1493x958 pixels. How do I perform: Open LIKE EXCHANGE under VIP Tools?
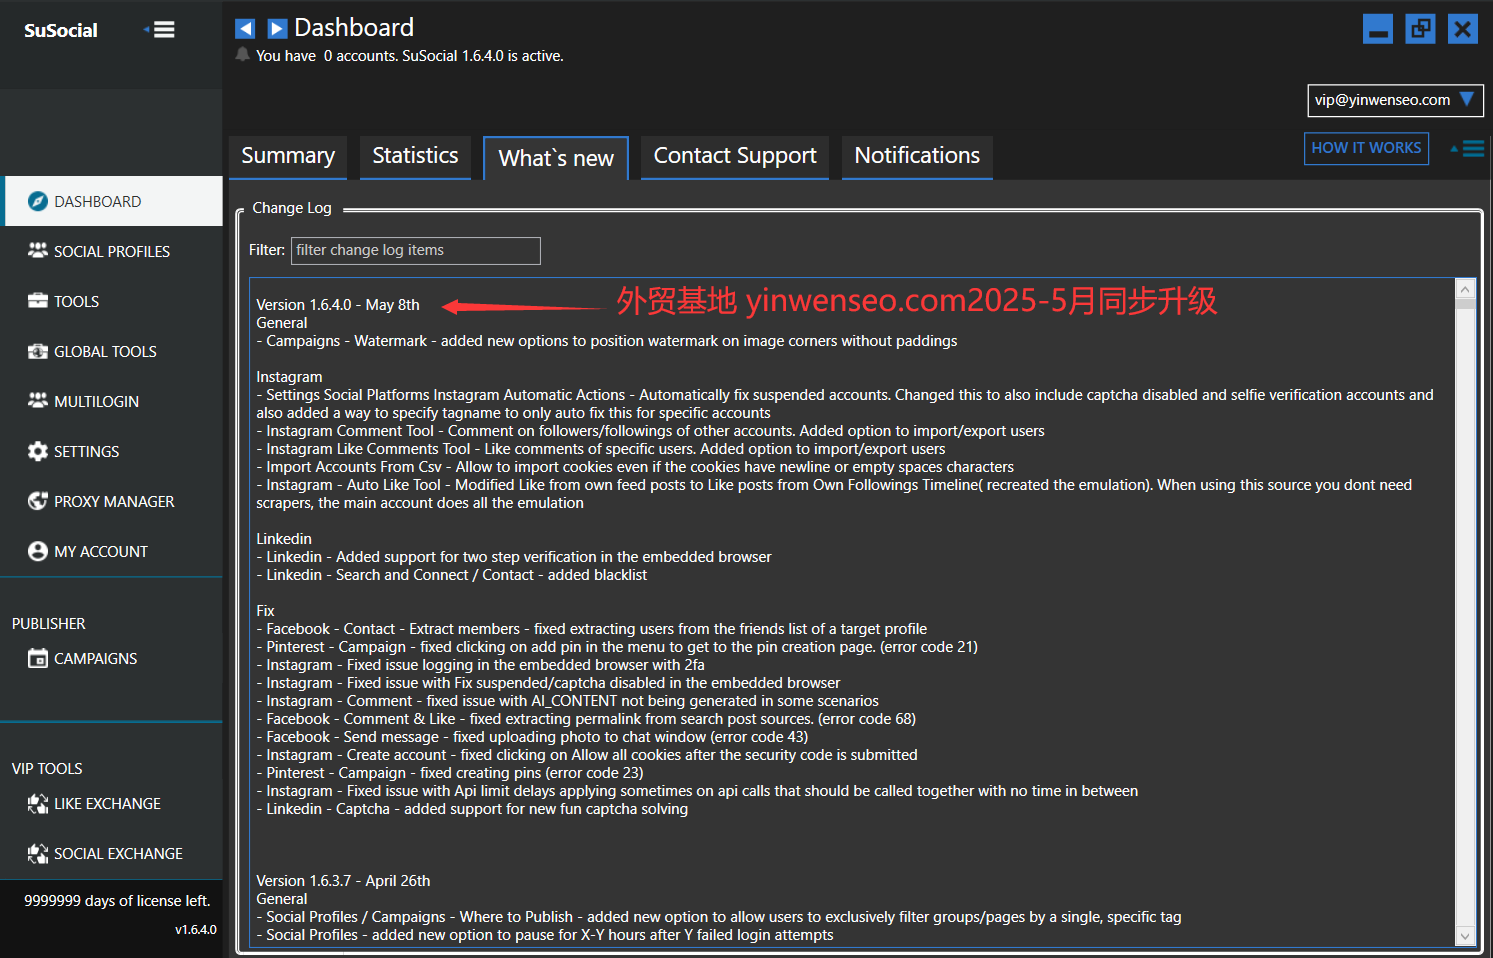coord(111,803)
